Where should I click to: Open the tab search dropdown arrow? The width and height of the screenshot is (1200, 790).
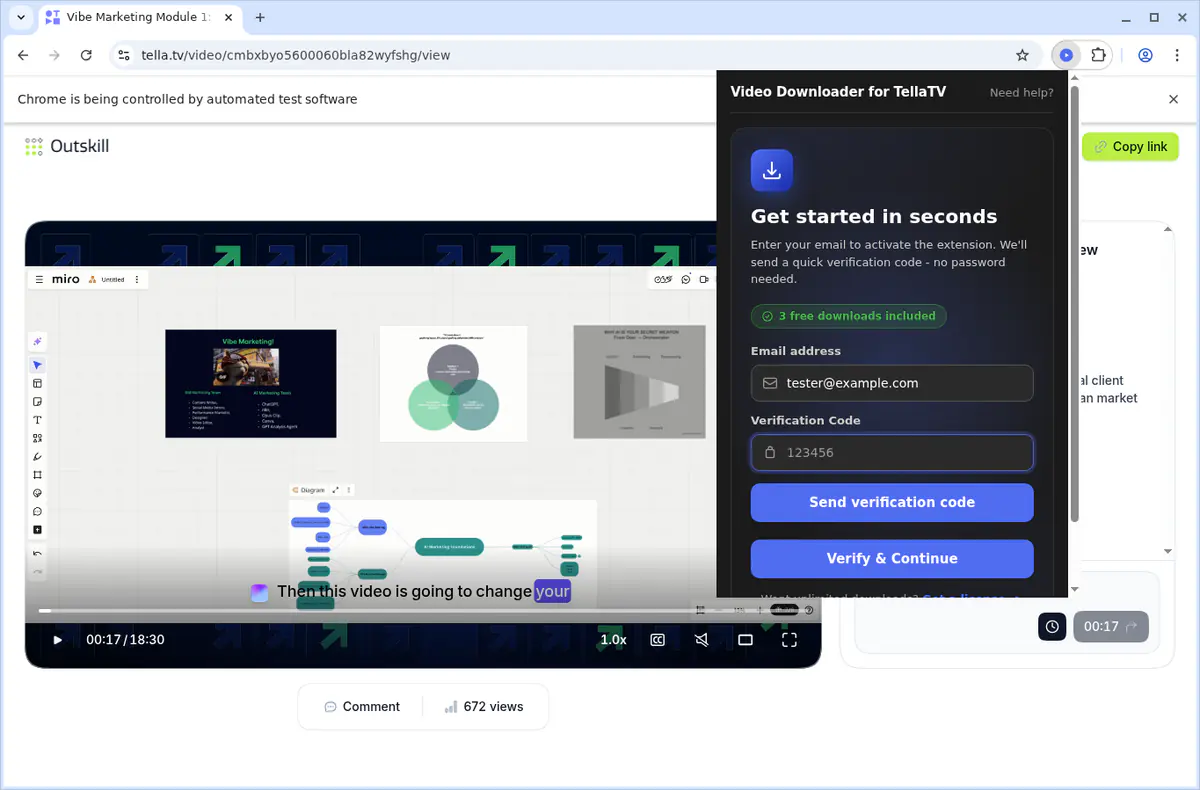point(20,17)
